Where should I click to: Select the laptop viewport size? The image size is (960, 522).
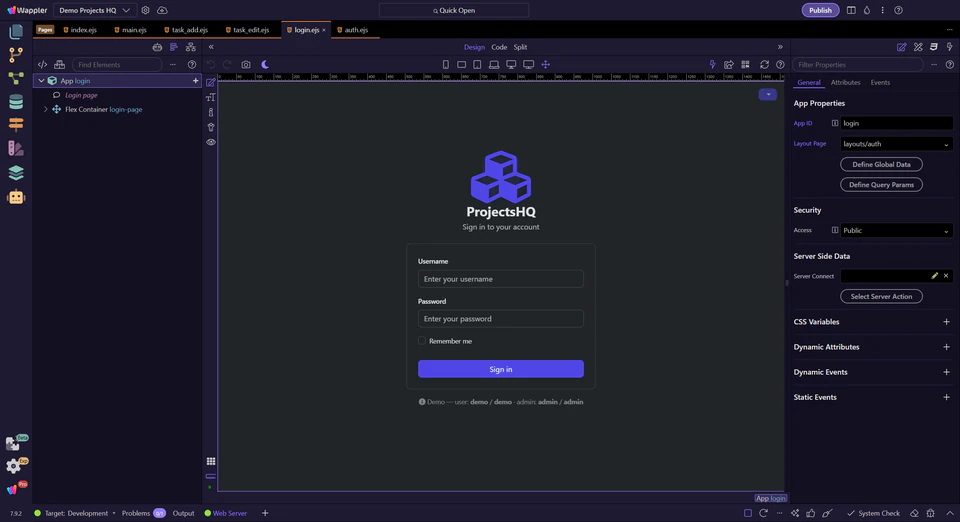pyautogui.click(x=494, y=65)
